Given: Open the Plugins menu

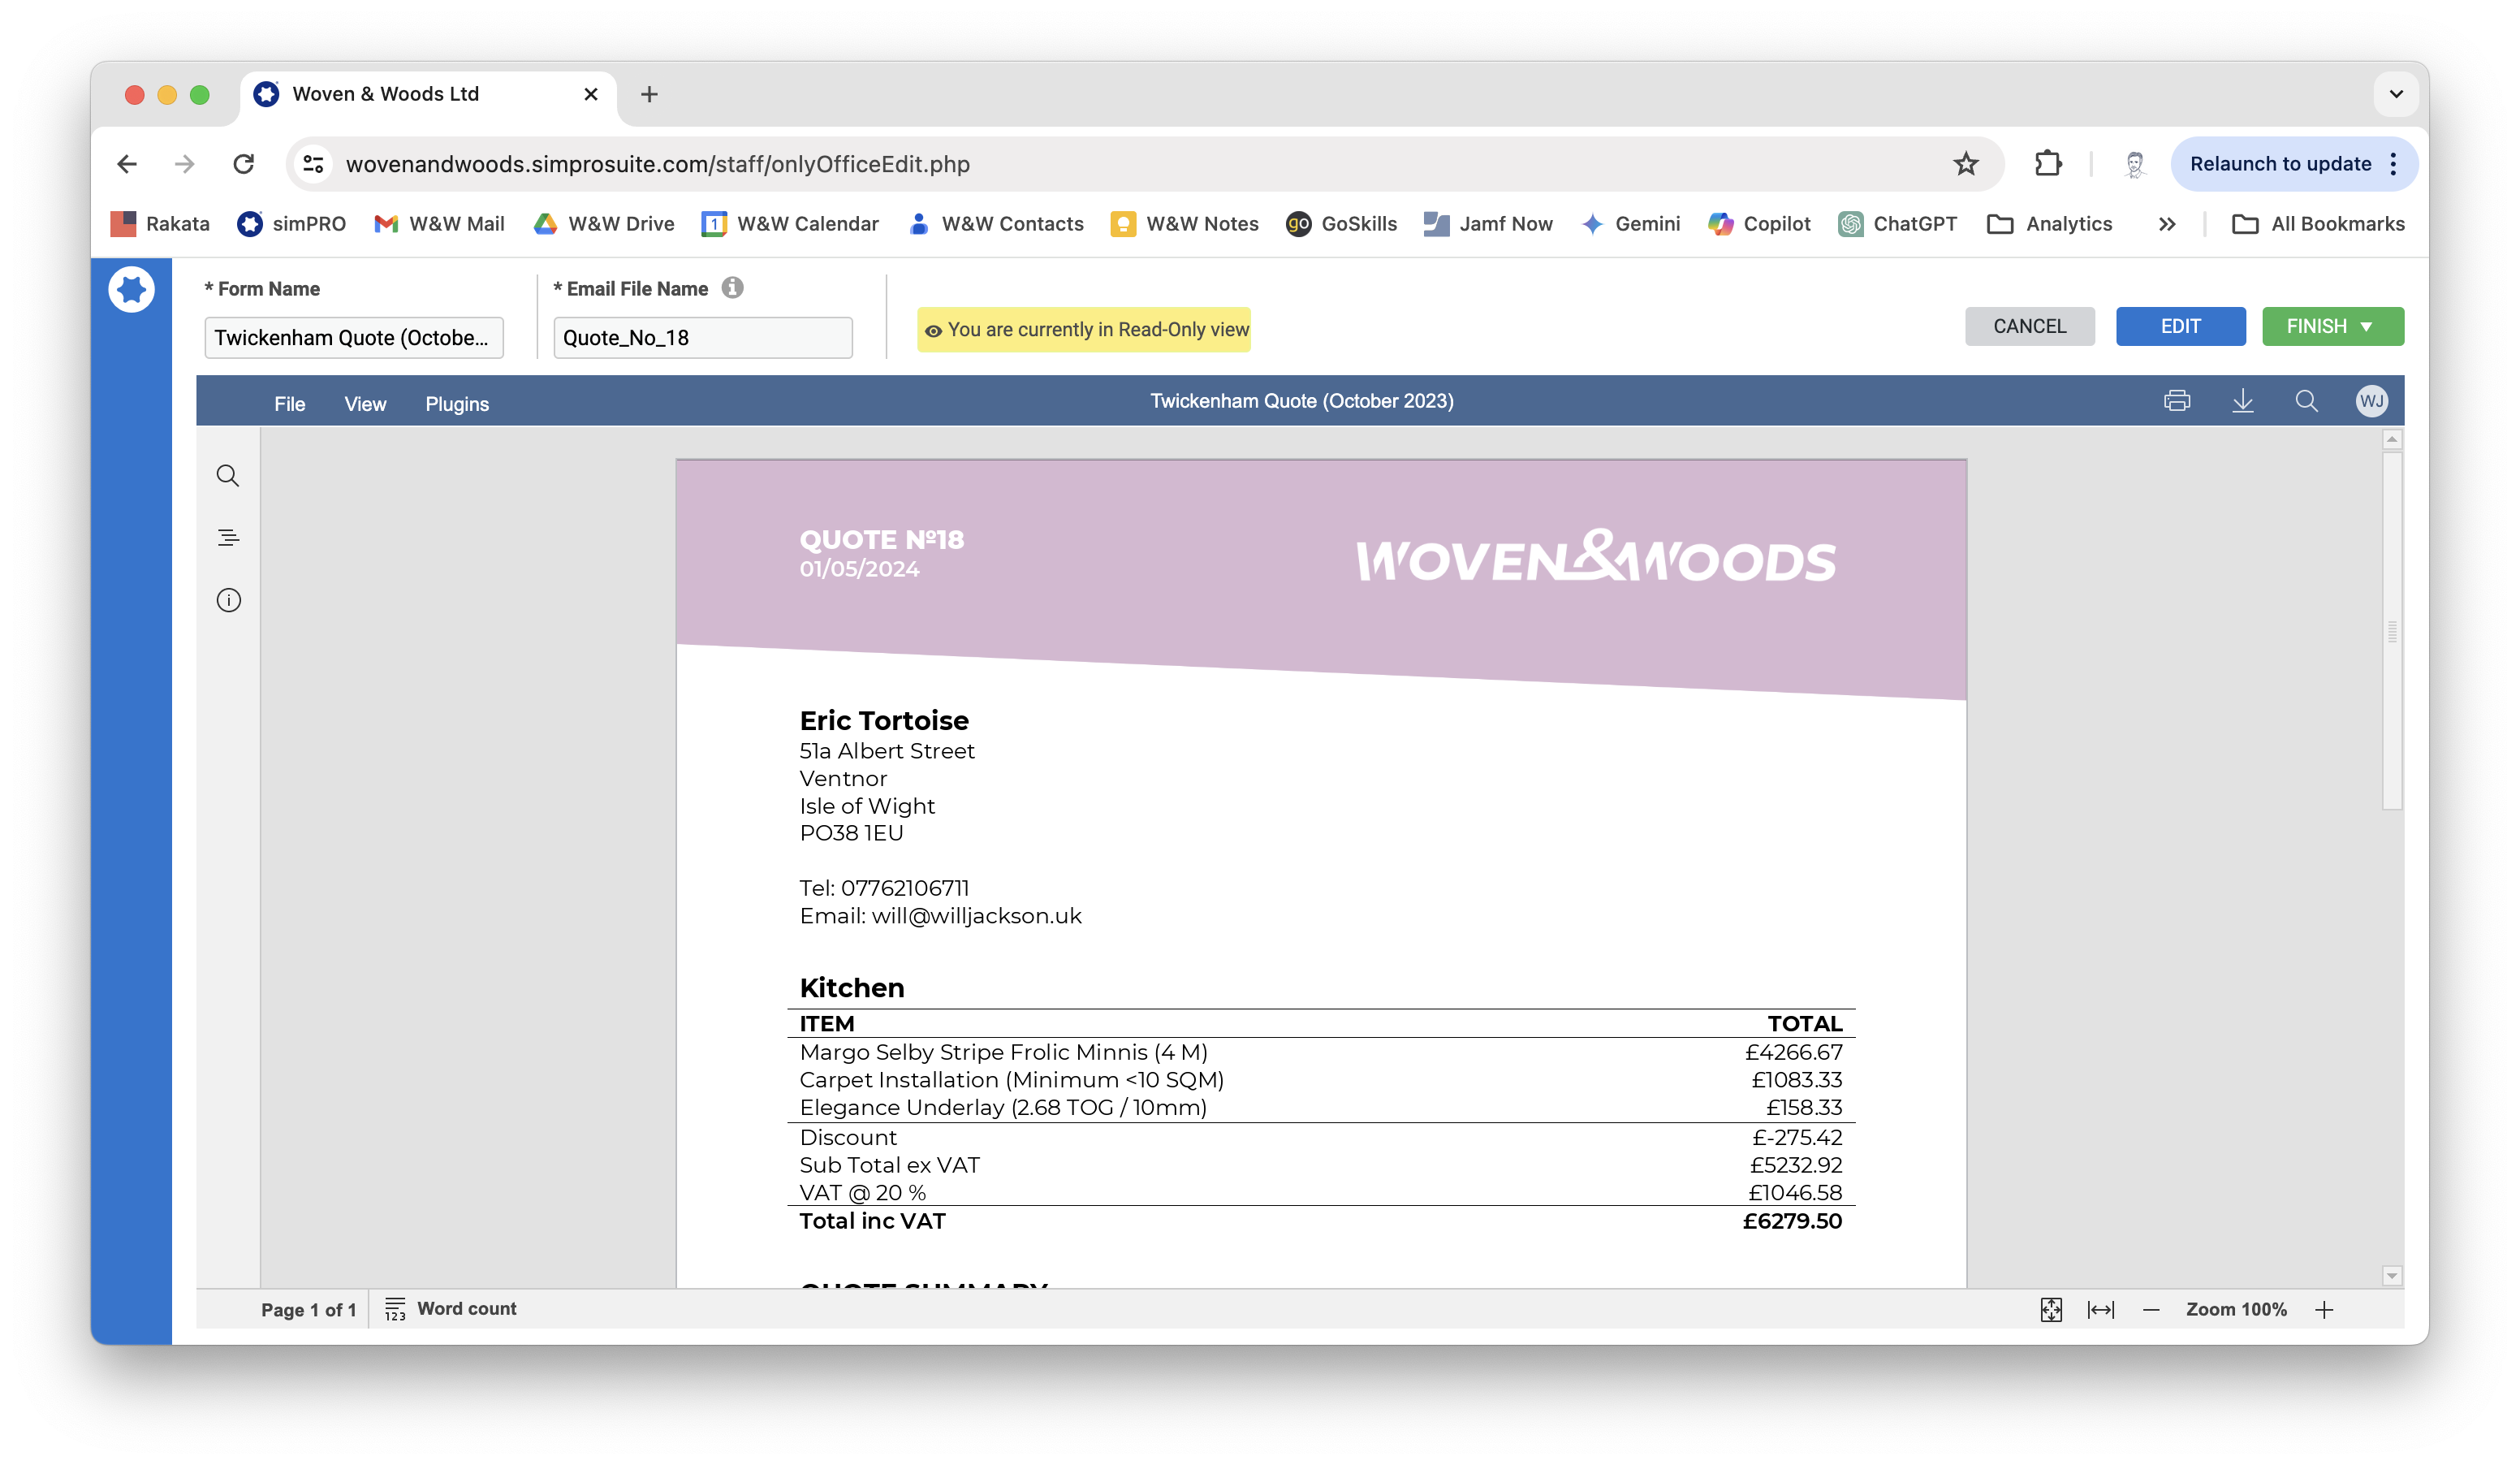Looking at the screenshot, I should pos(456,404).
